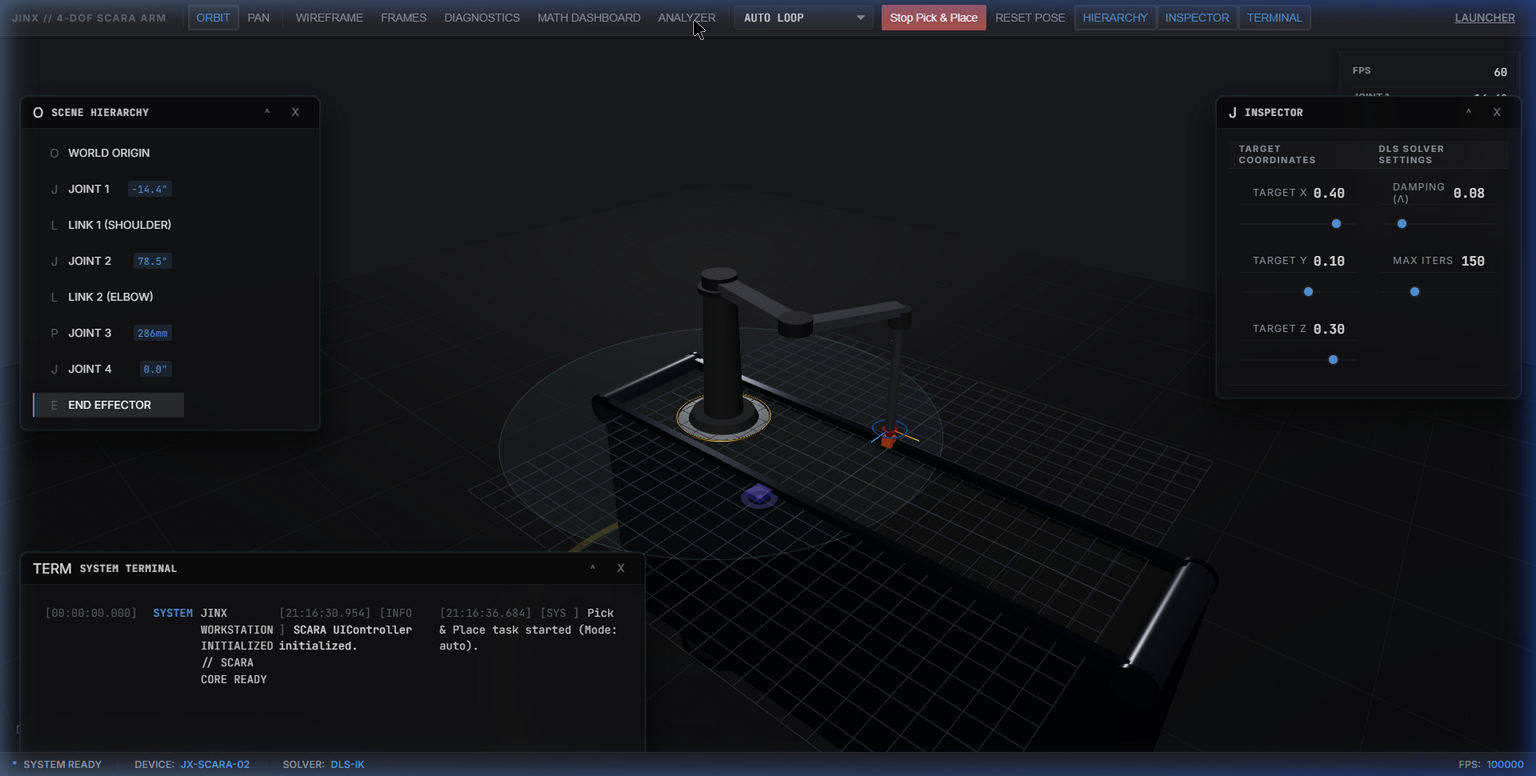This screenshot has width=1536, height=776.
Task: Close the Scene Hierarchy panel
Action: click(295, 112)
